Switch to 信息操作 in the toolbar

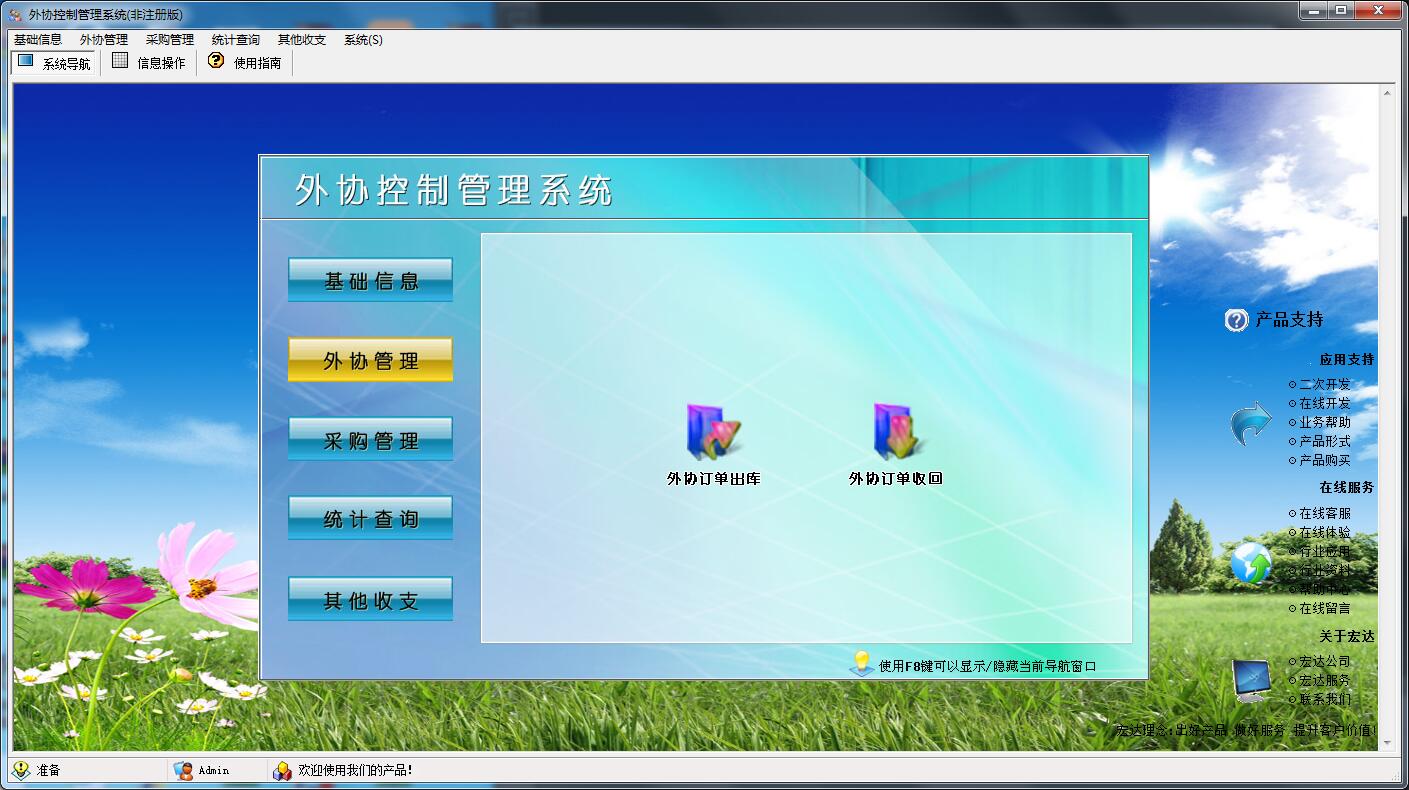149,63
